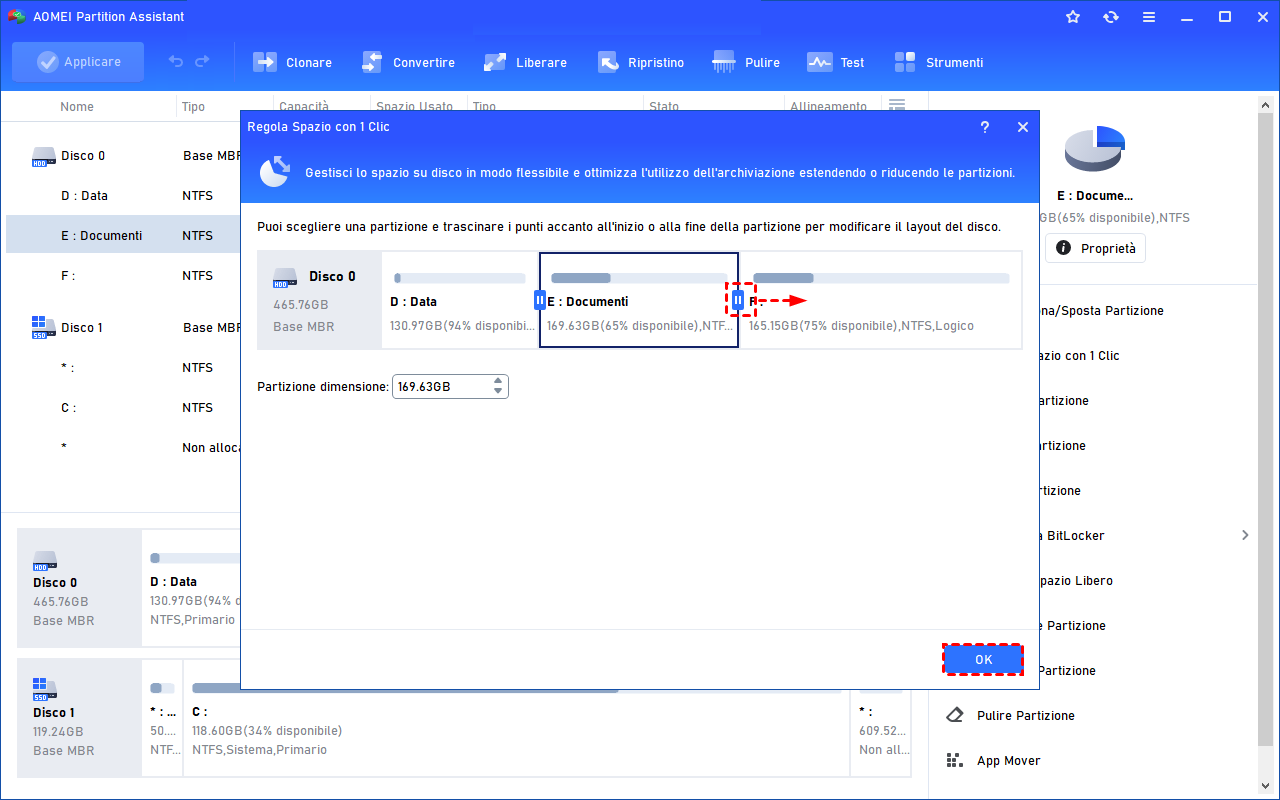This screenshot has height=800, width=1280.
Task: Click the Stato column header
Action: 664,107
